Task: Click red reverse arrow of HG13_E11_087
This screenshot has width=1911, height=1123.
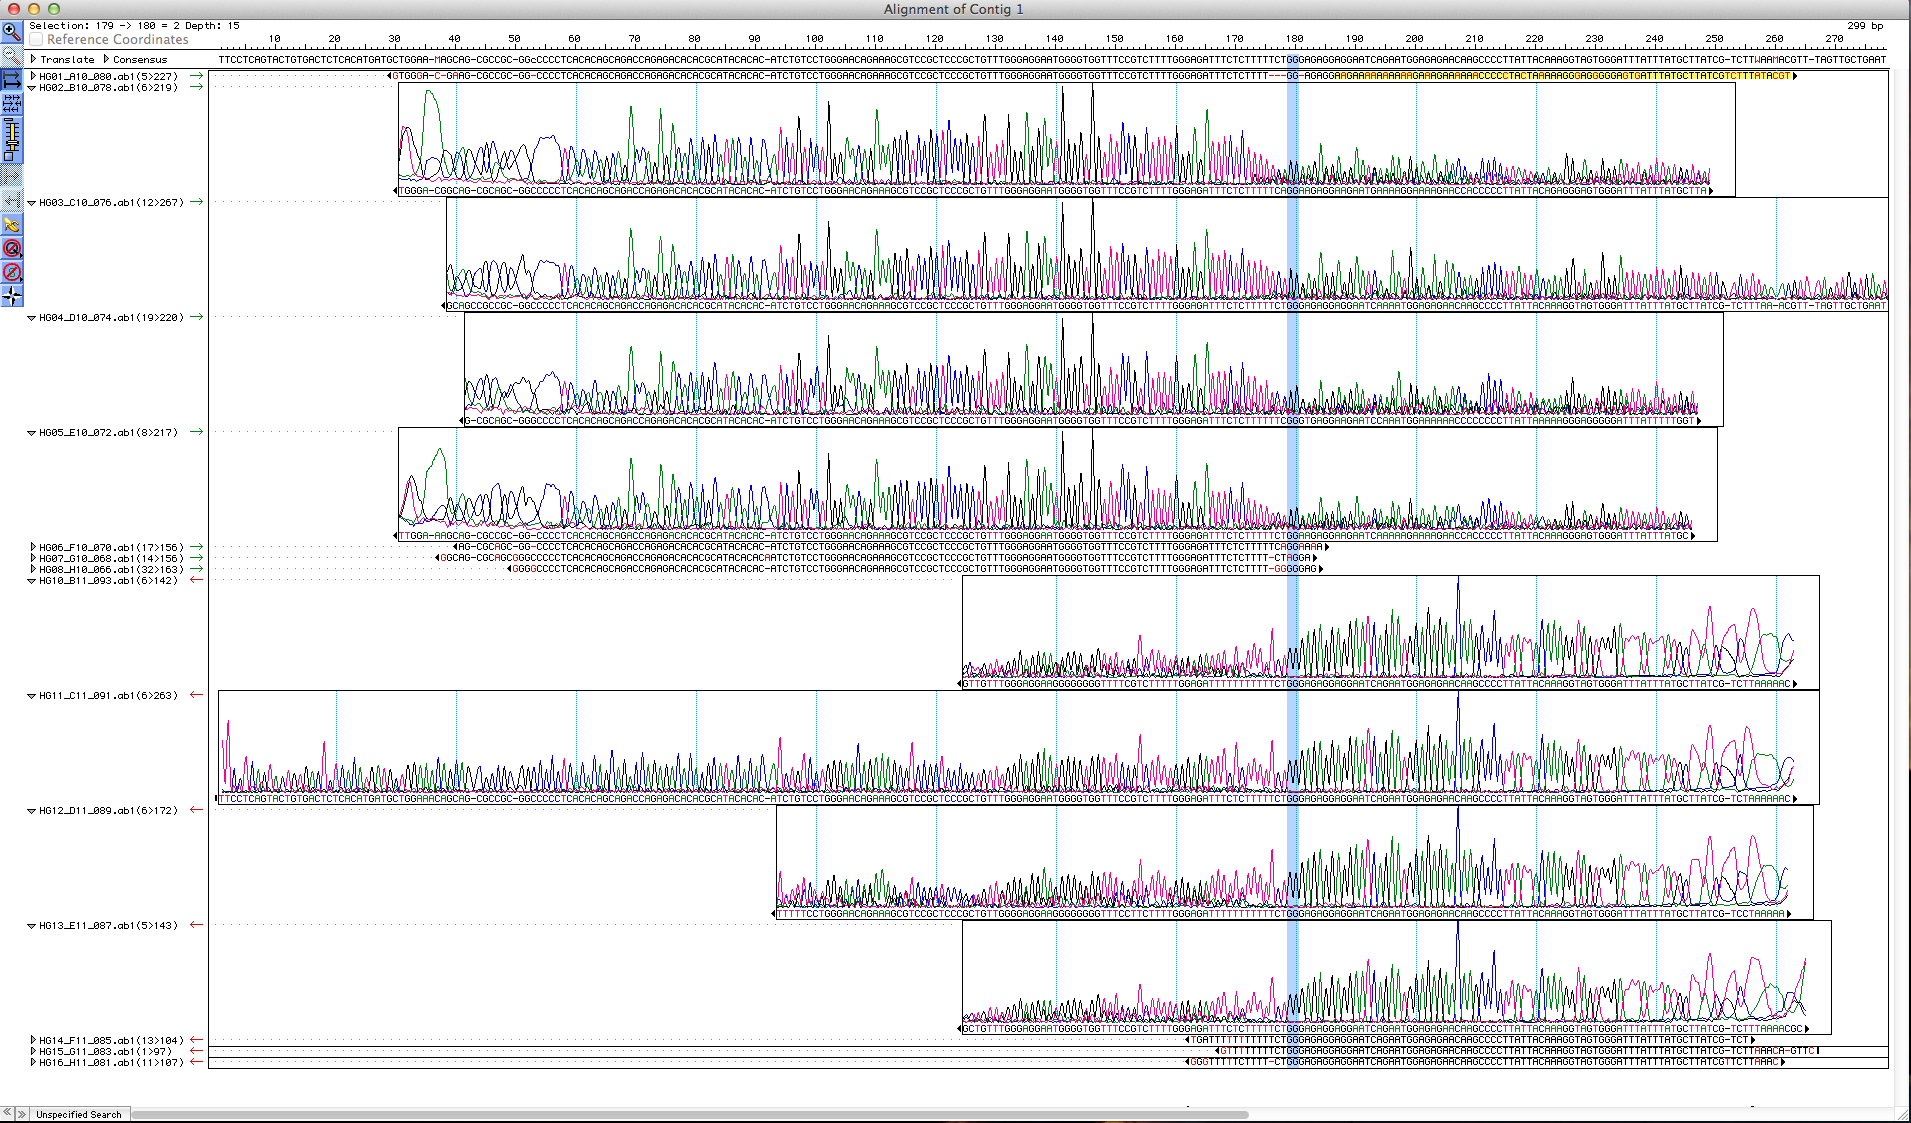Action: tap(196, 925)
